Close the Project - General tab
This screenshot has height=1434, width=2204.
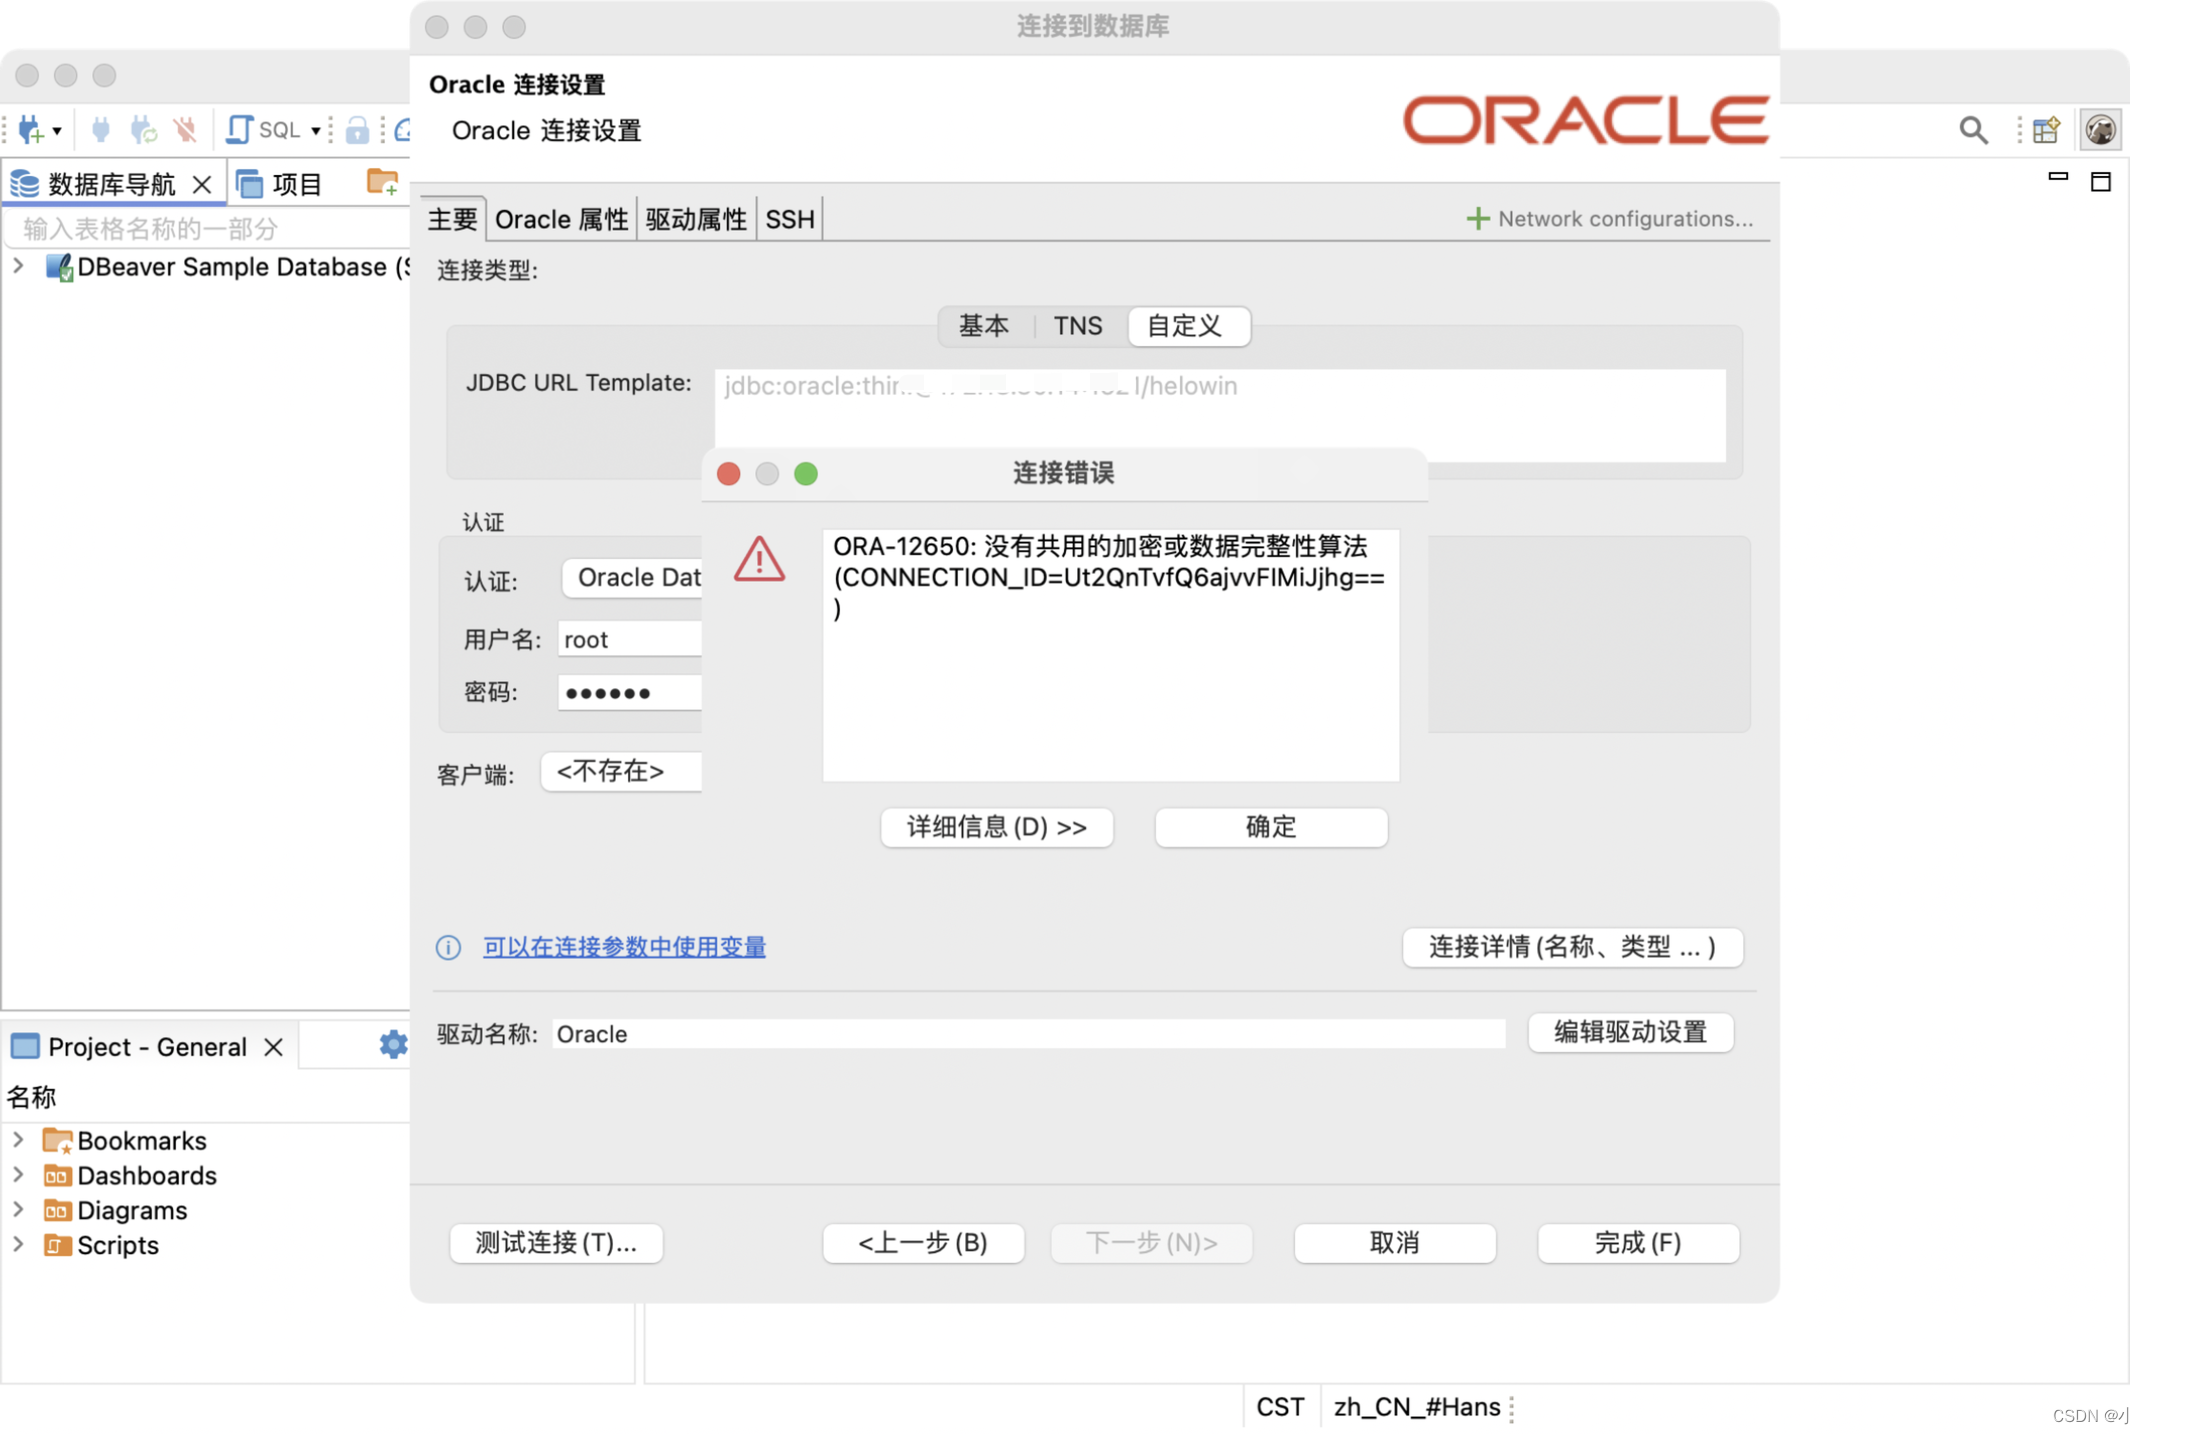(x=273, y=1047)
